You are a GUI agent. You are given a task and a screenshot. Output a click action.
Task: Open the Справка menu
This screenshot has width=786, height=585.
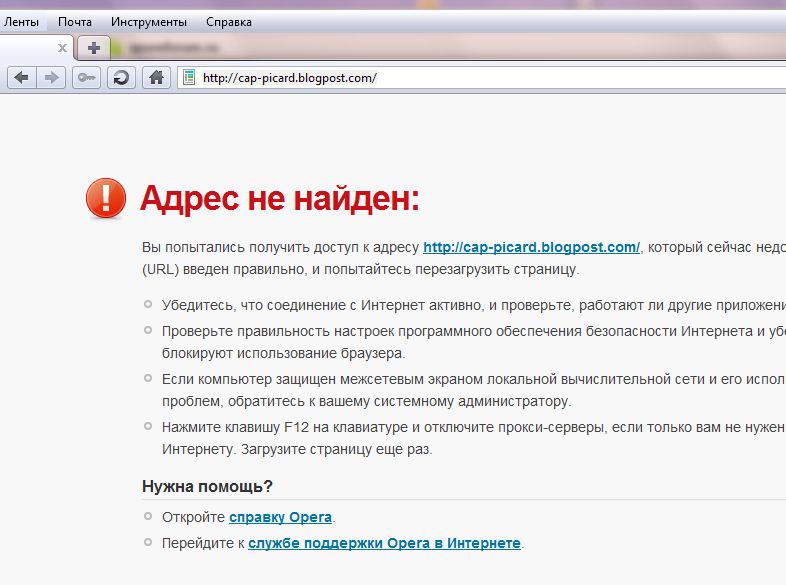(229, 22)
